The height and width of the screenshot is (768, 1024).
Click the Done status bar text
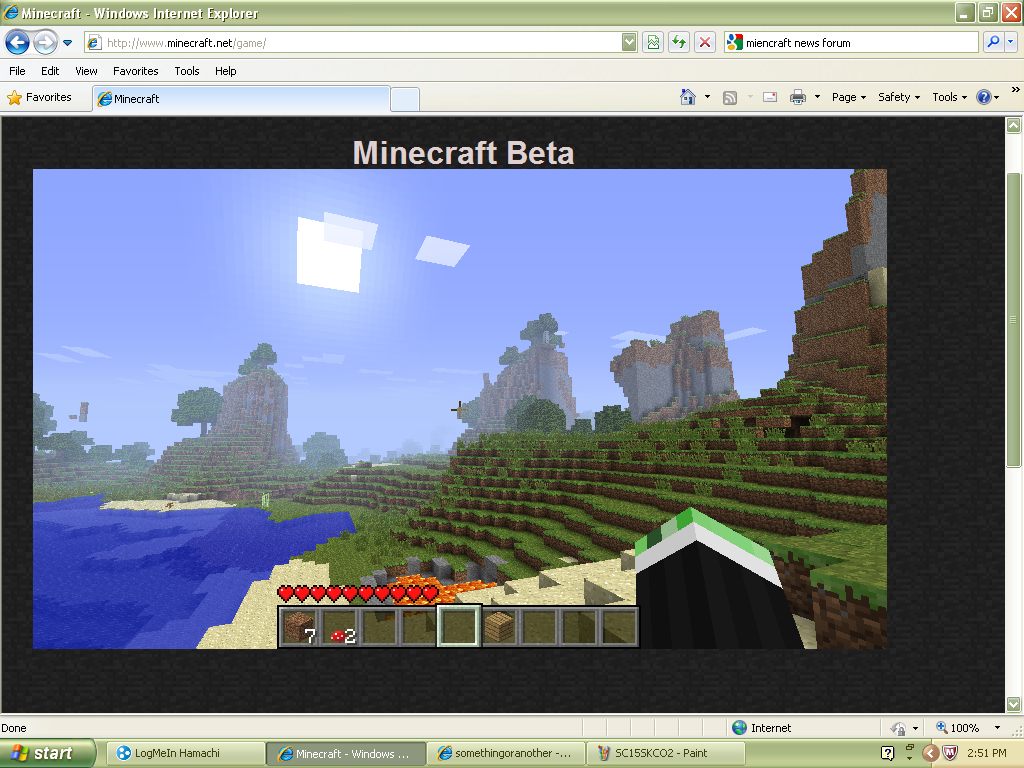coord(14,728)
